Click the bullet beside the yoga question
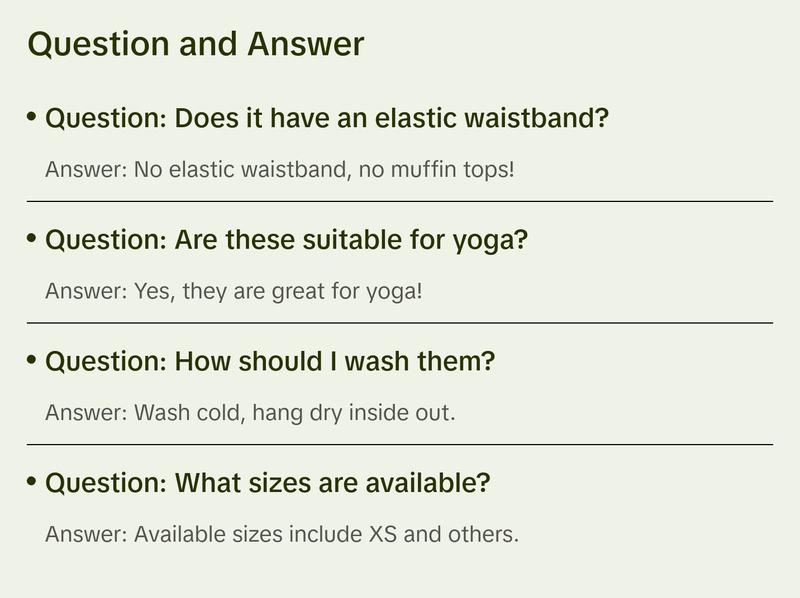Image resolution: width=800 pixels, height=598 pixels. coord(32,238)
